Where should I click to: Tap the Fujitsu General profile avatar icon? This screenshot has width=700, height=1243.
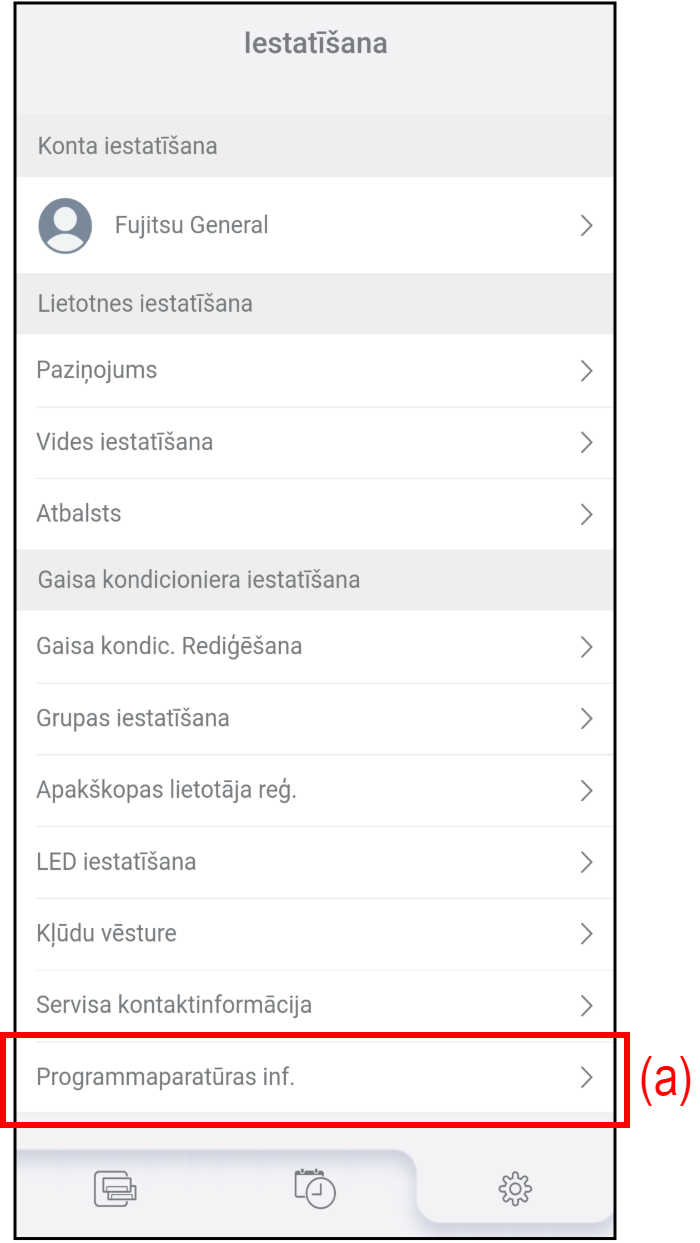point(65,225)
